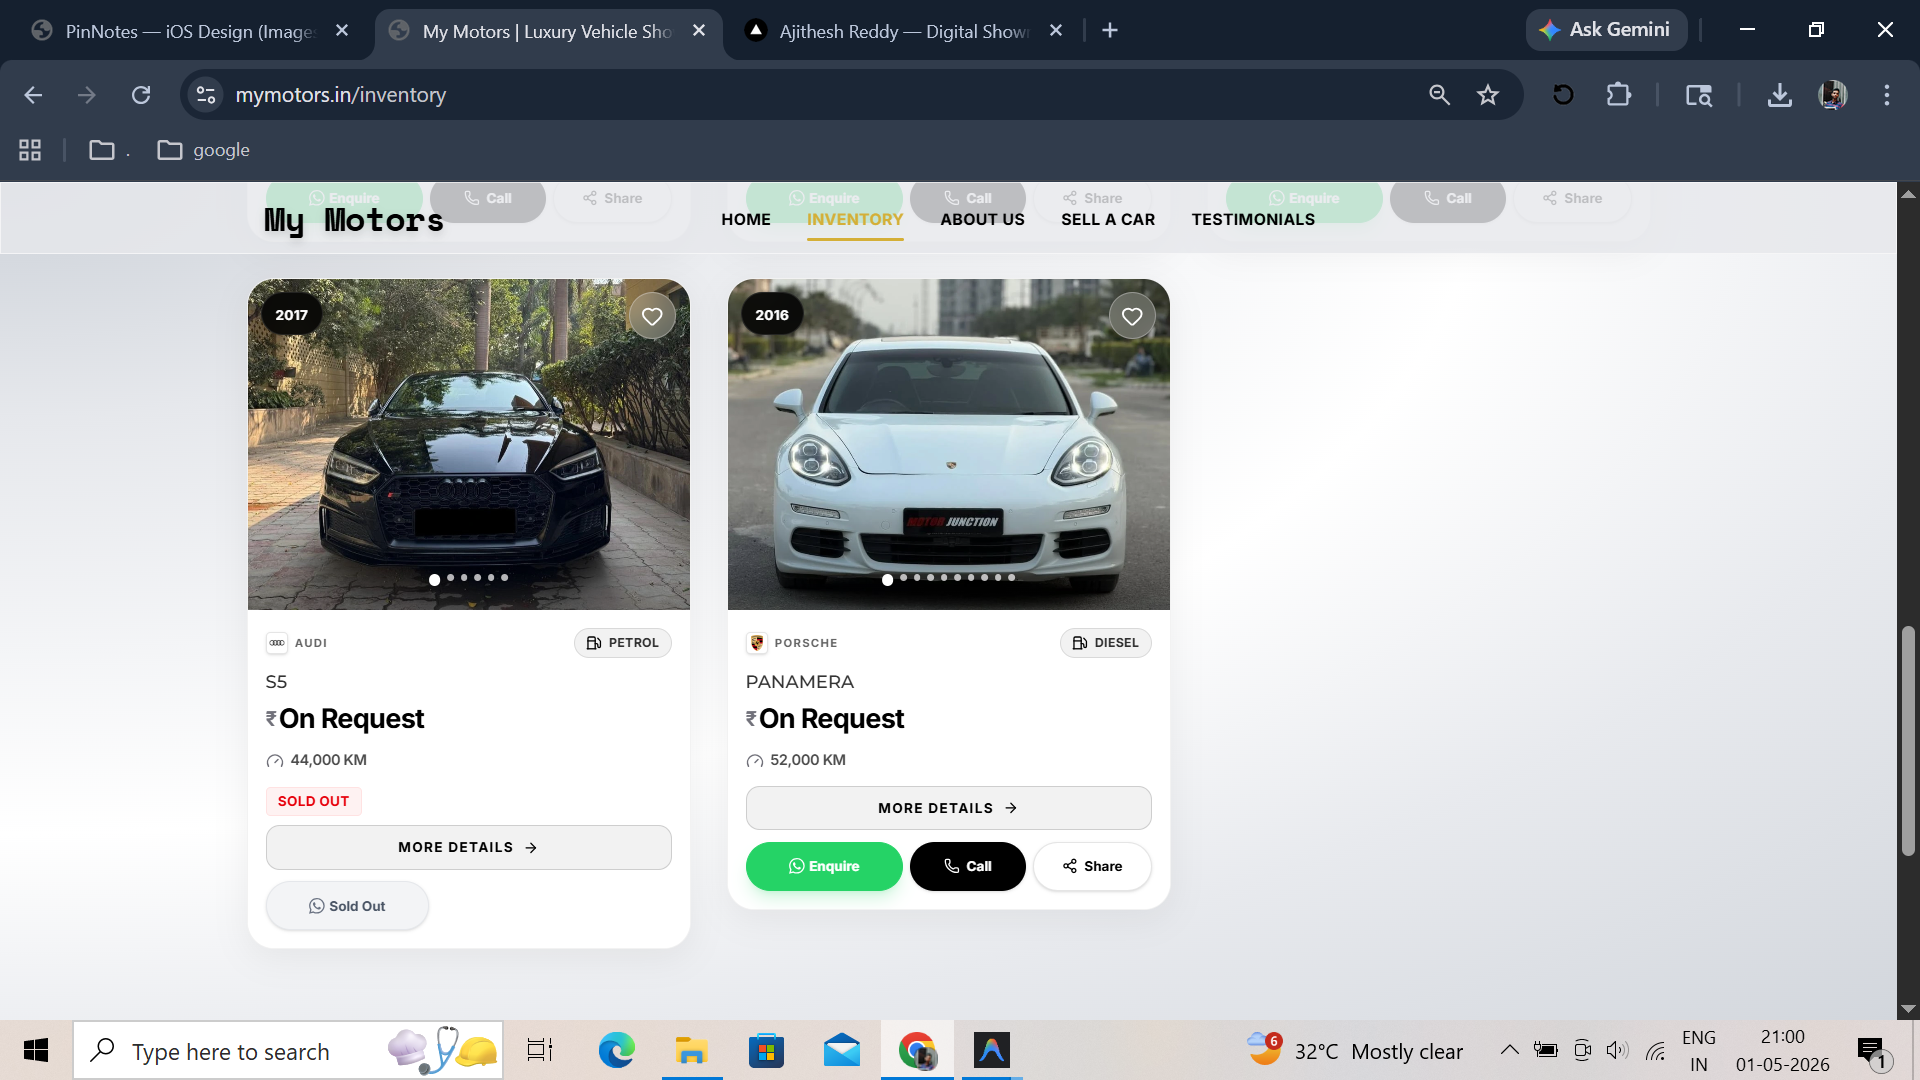Click the SOLD OUT red label
The image size is (1920, 1080).
pos(313,801)
